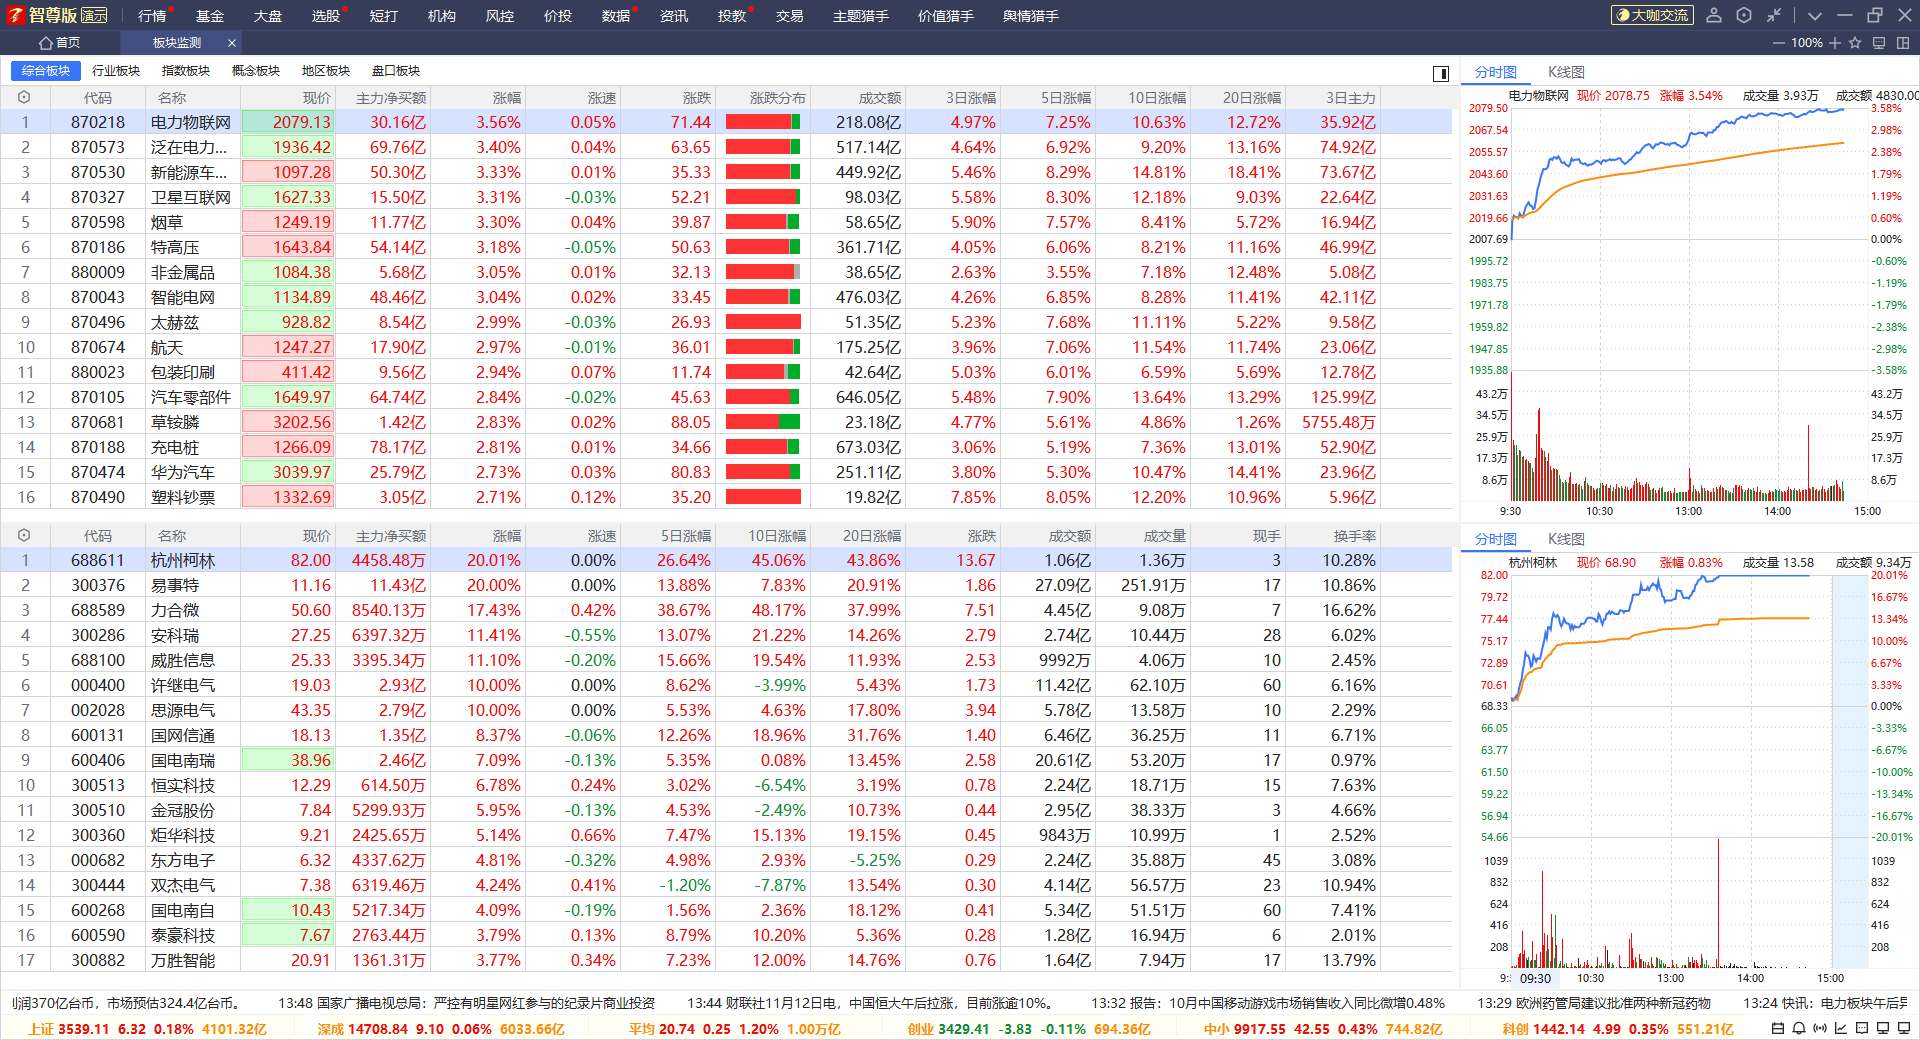Open the 交易 menu

coord(789,16)
